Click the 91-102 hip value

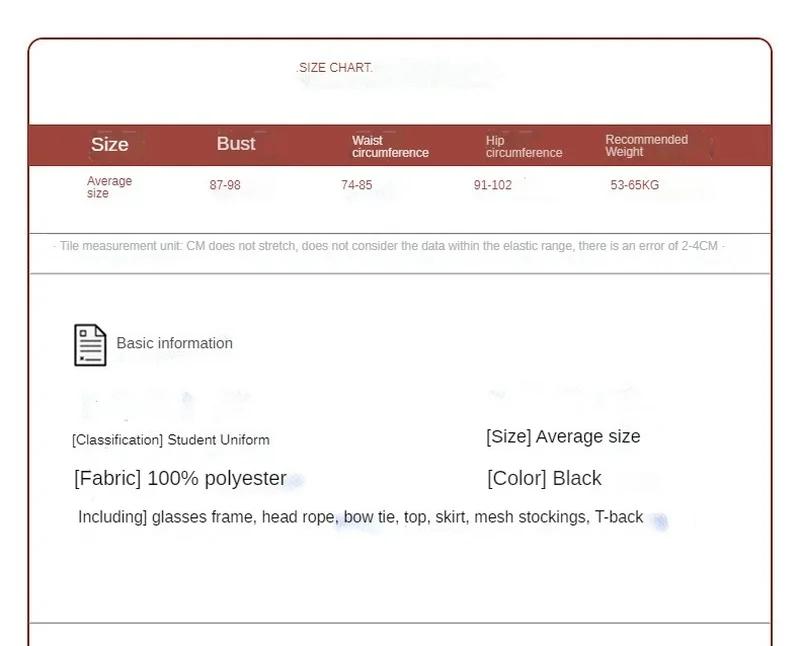click(x=493, y=185)
